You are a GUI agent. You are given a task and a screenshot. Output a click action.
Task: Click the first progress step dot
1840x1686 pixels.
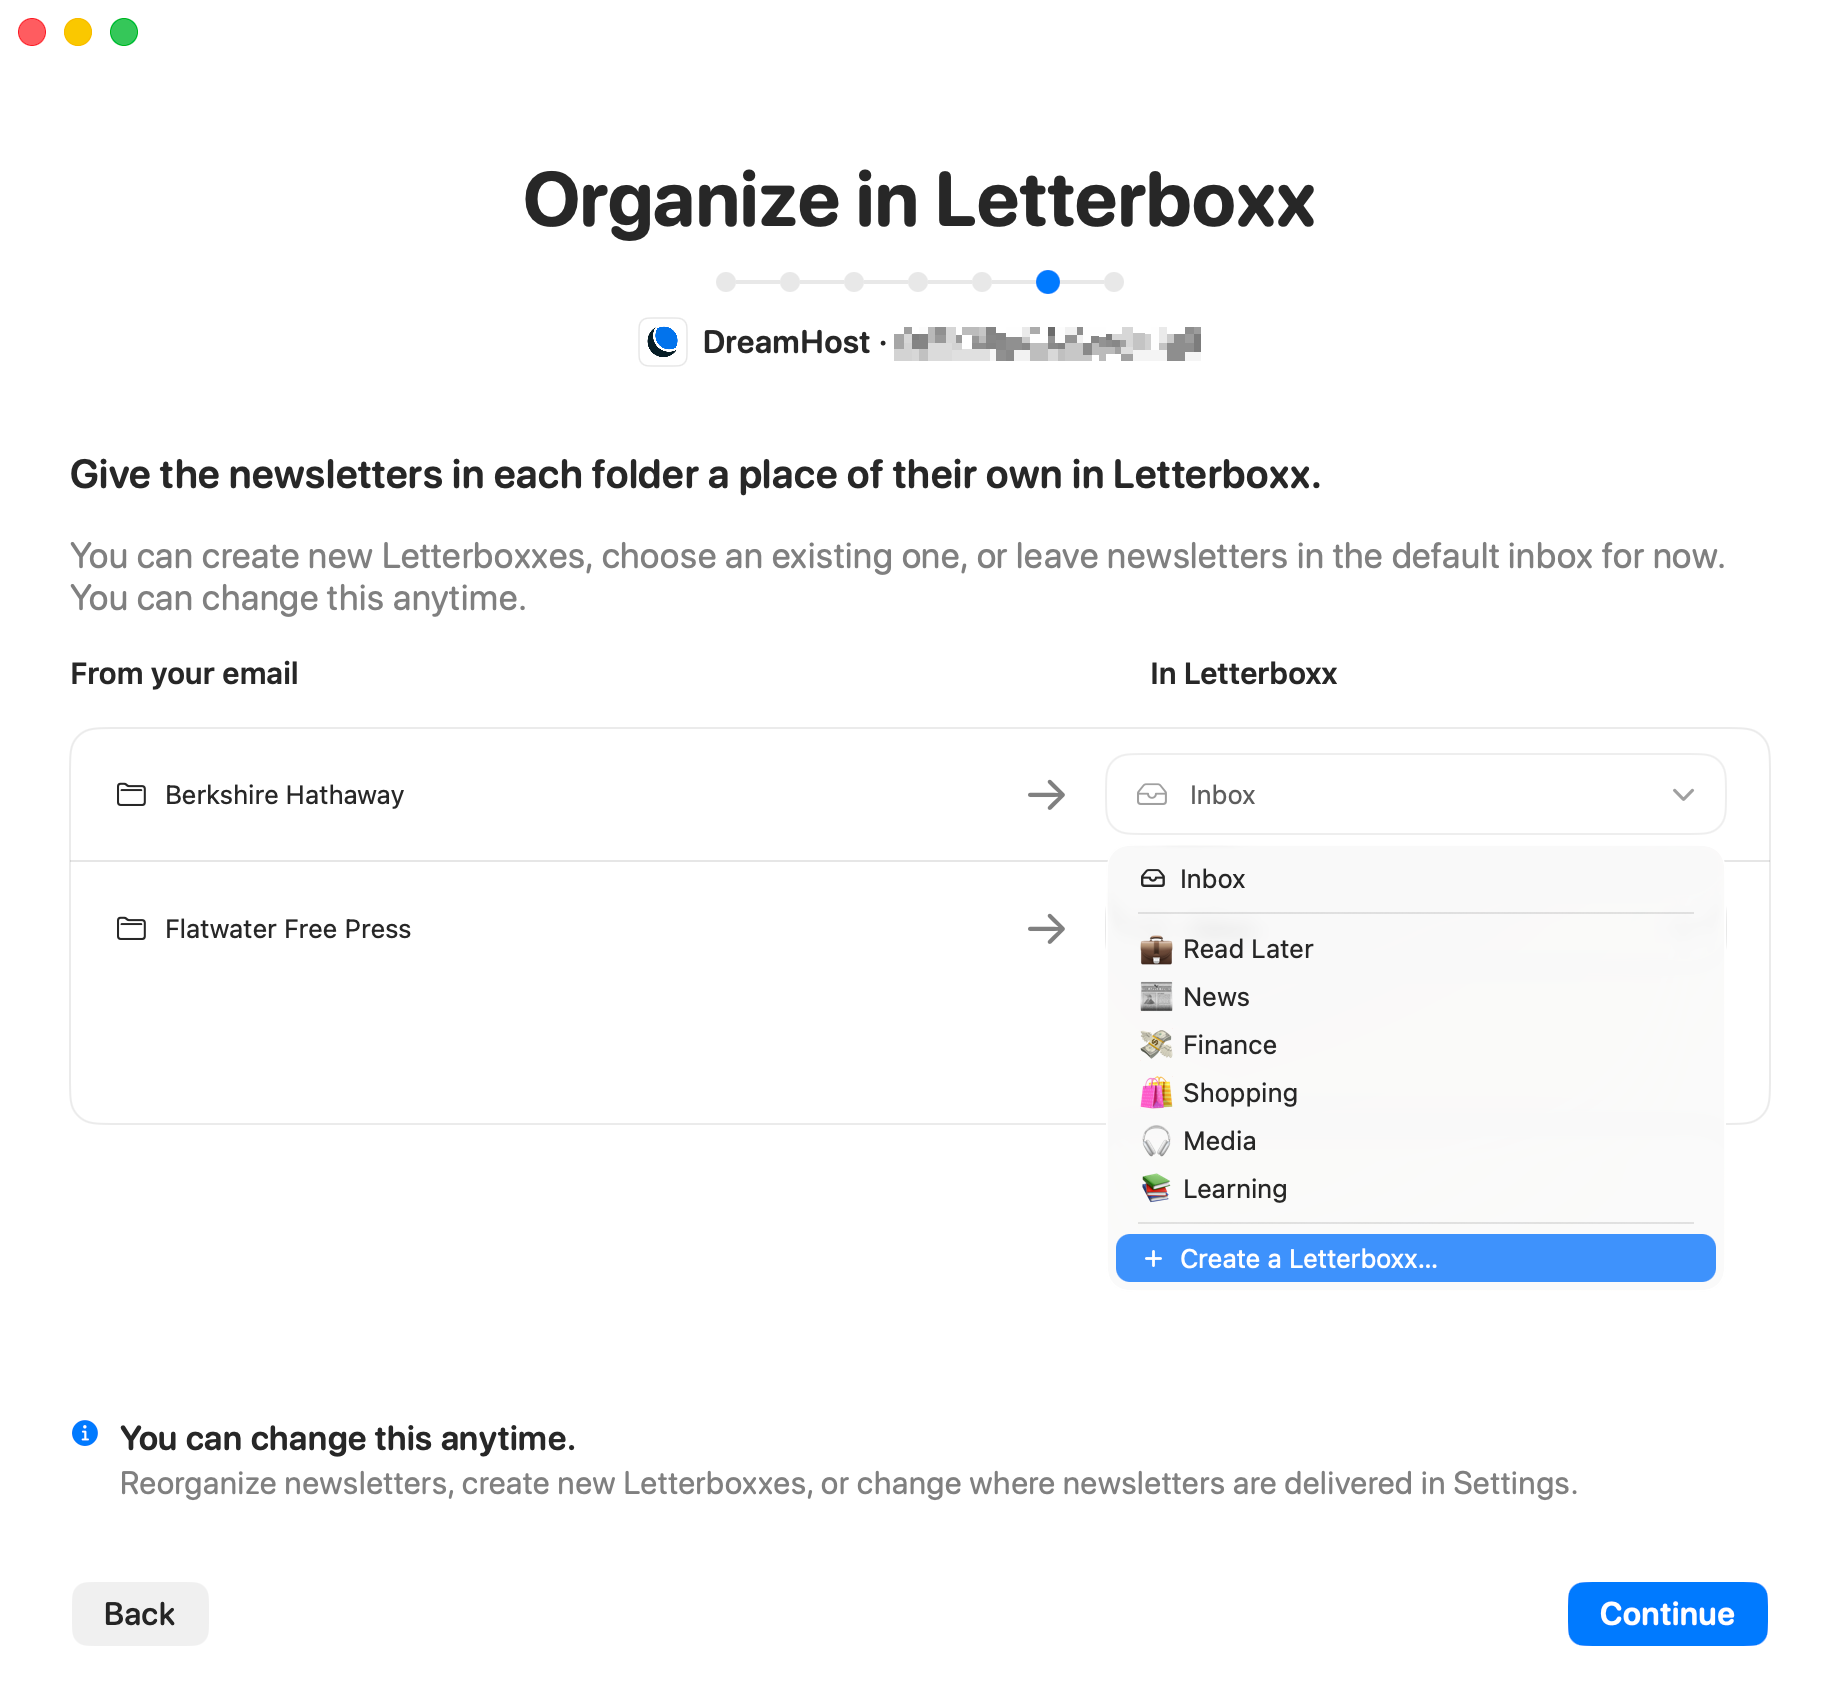[726, 282]
